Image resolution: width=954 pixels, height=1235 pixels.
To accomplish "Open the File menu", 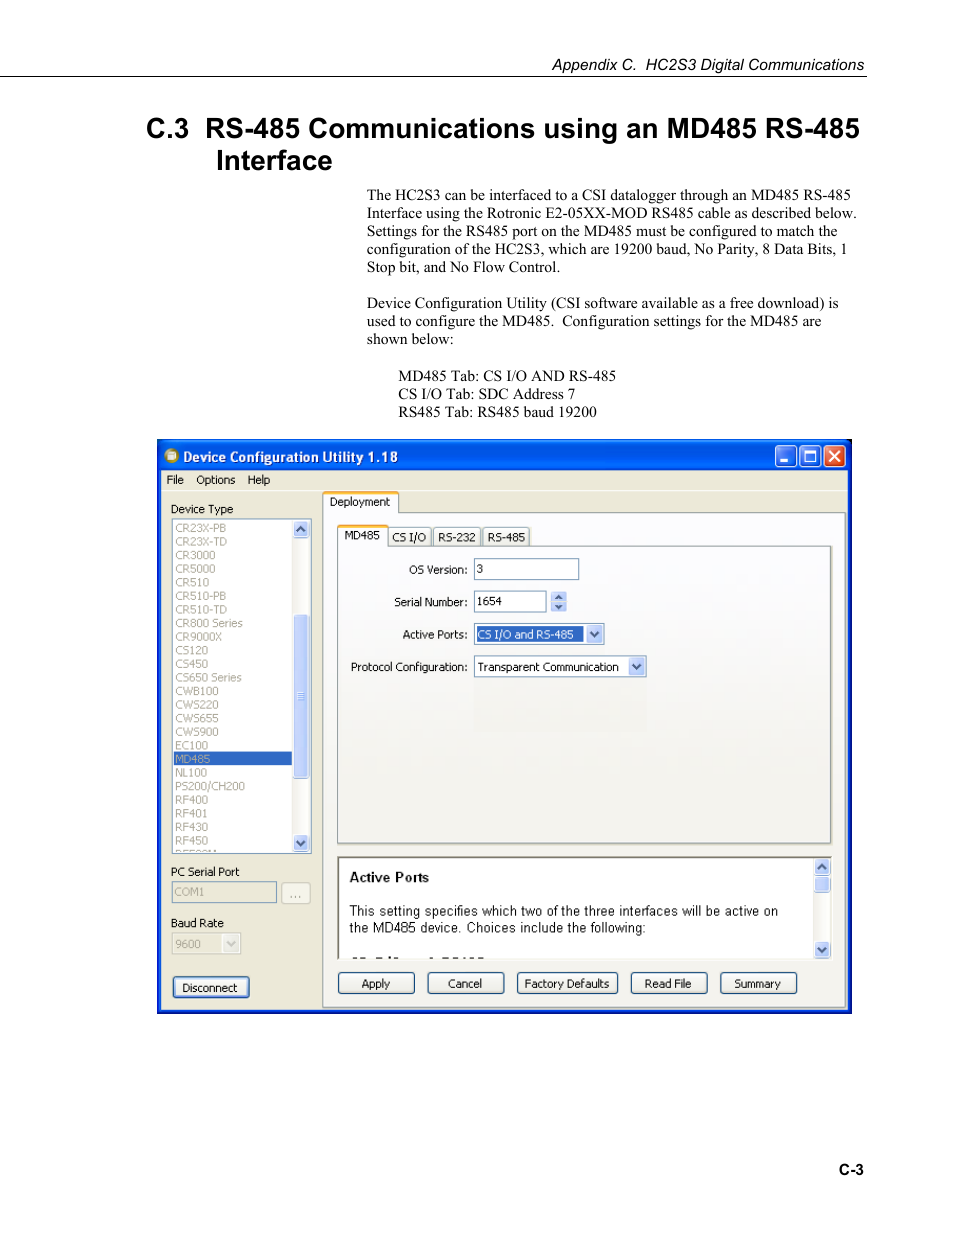I will coord(175,480).
